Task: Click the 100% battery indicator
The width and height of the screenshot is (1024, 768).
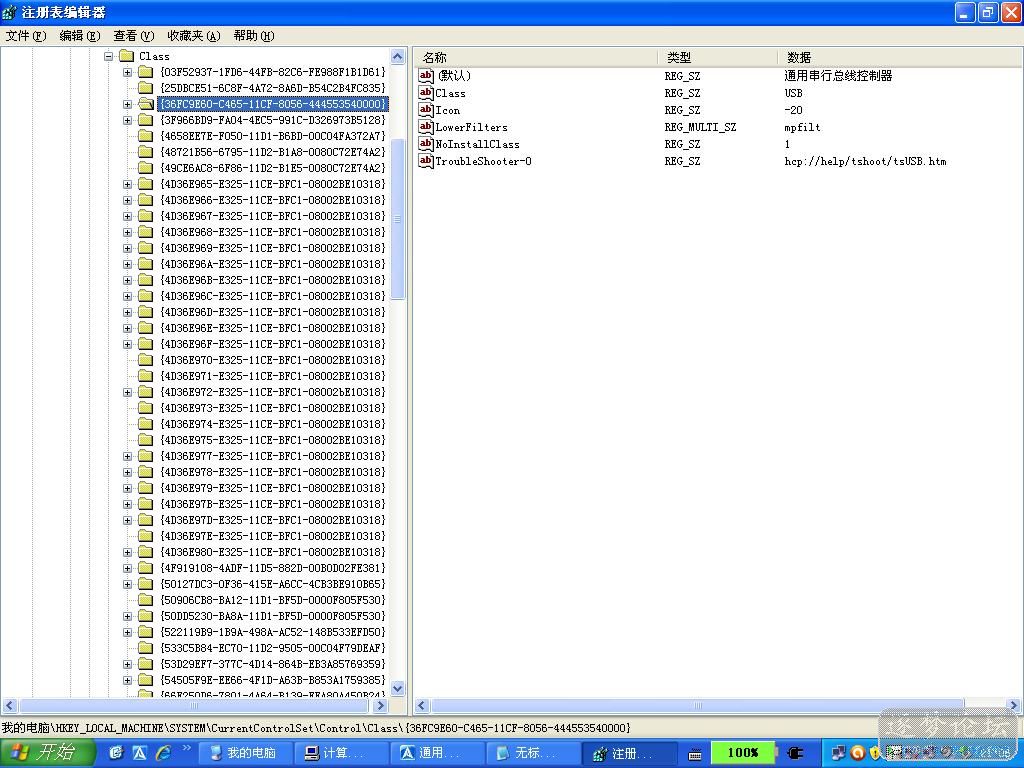Action: point(743,753)
